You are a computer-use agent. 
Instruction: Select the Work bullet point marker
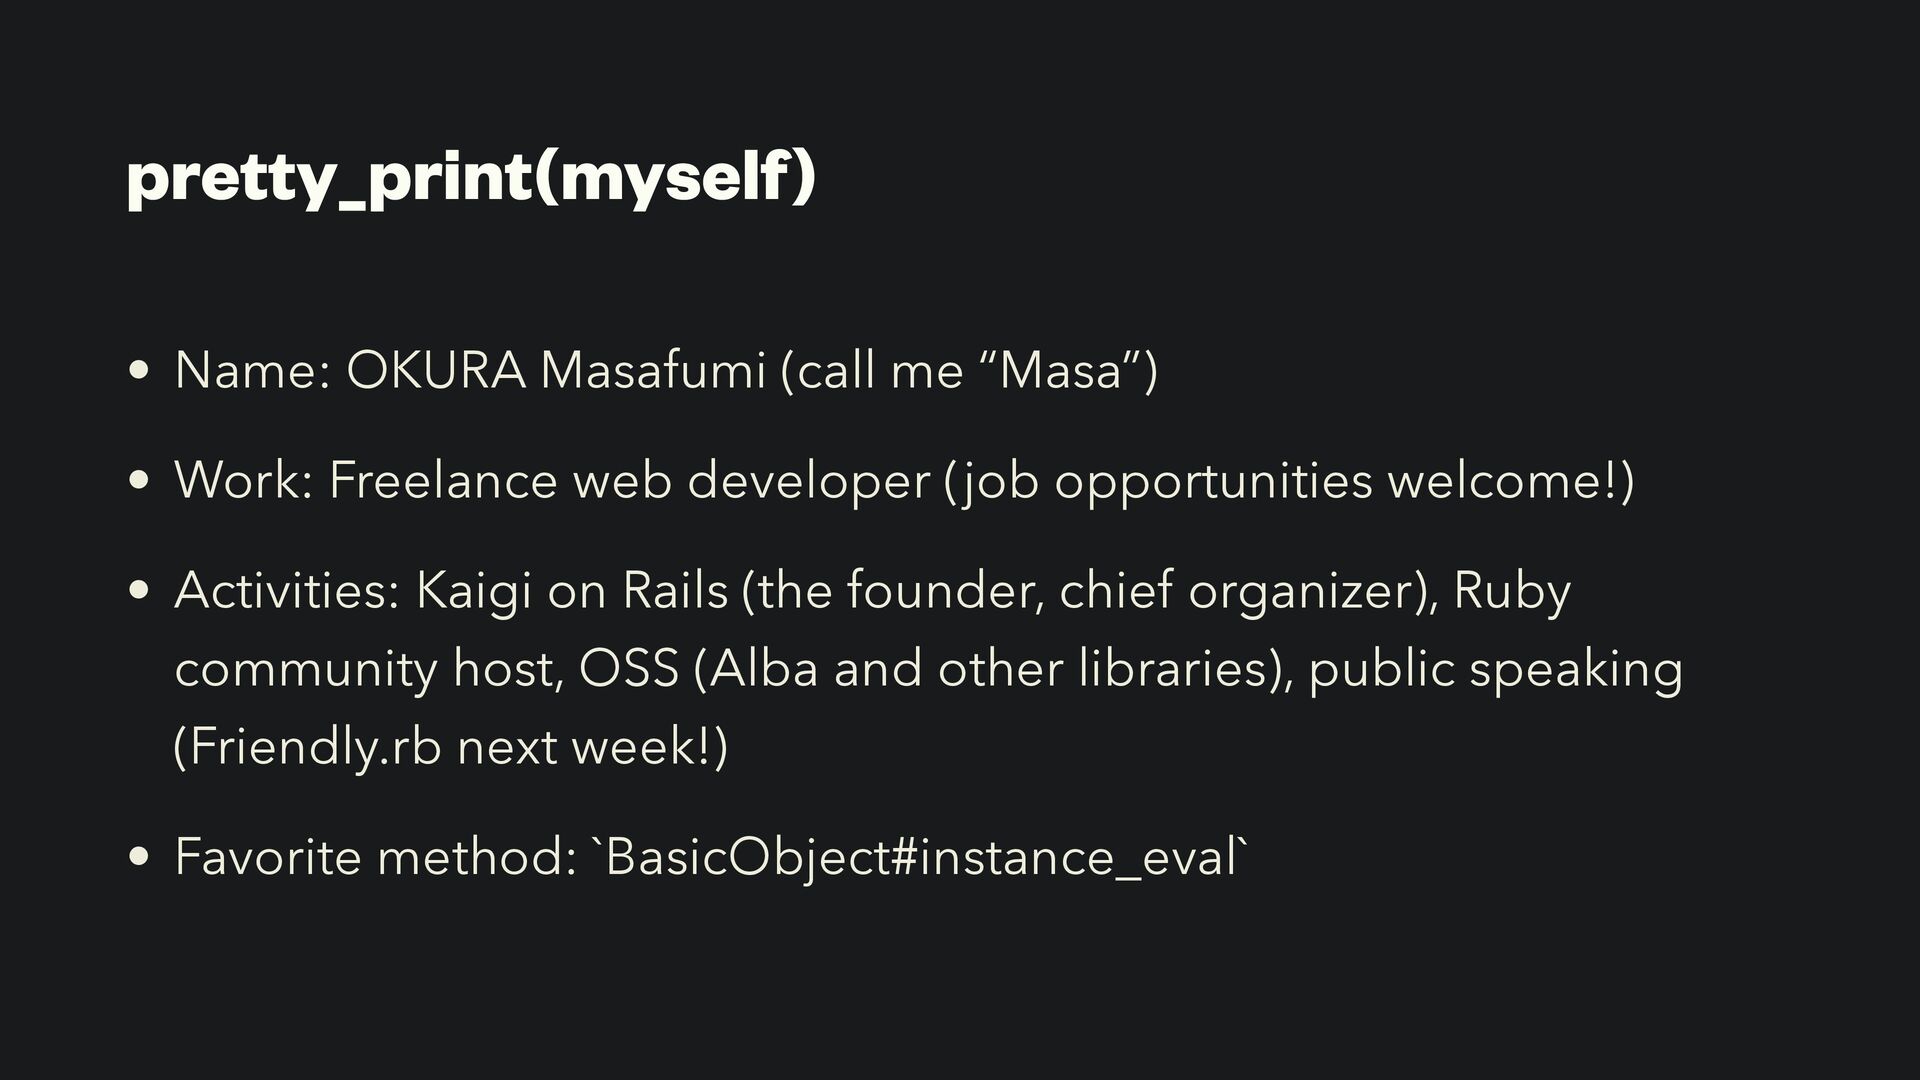tap(140, 481)
